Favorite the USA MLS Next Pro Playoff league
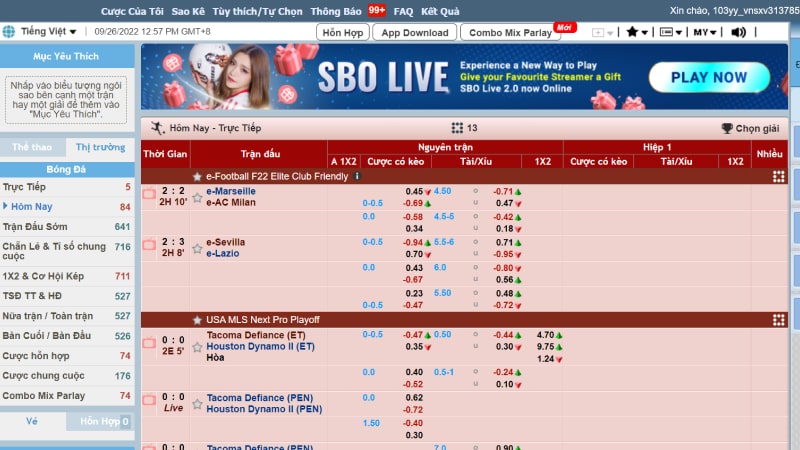Image resolution: width=800 pixels, height=450 pixels. coord(197,320)
